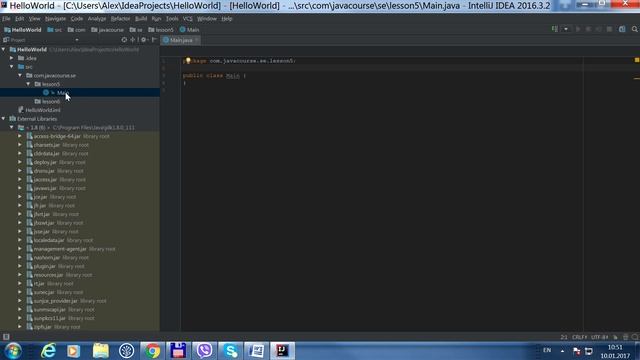The height and width of the screenshot is (360, 640).
Task: Open the Help menu
Action: pos(227,19)
